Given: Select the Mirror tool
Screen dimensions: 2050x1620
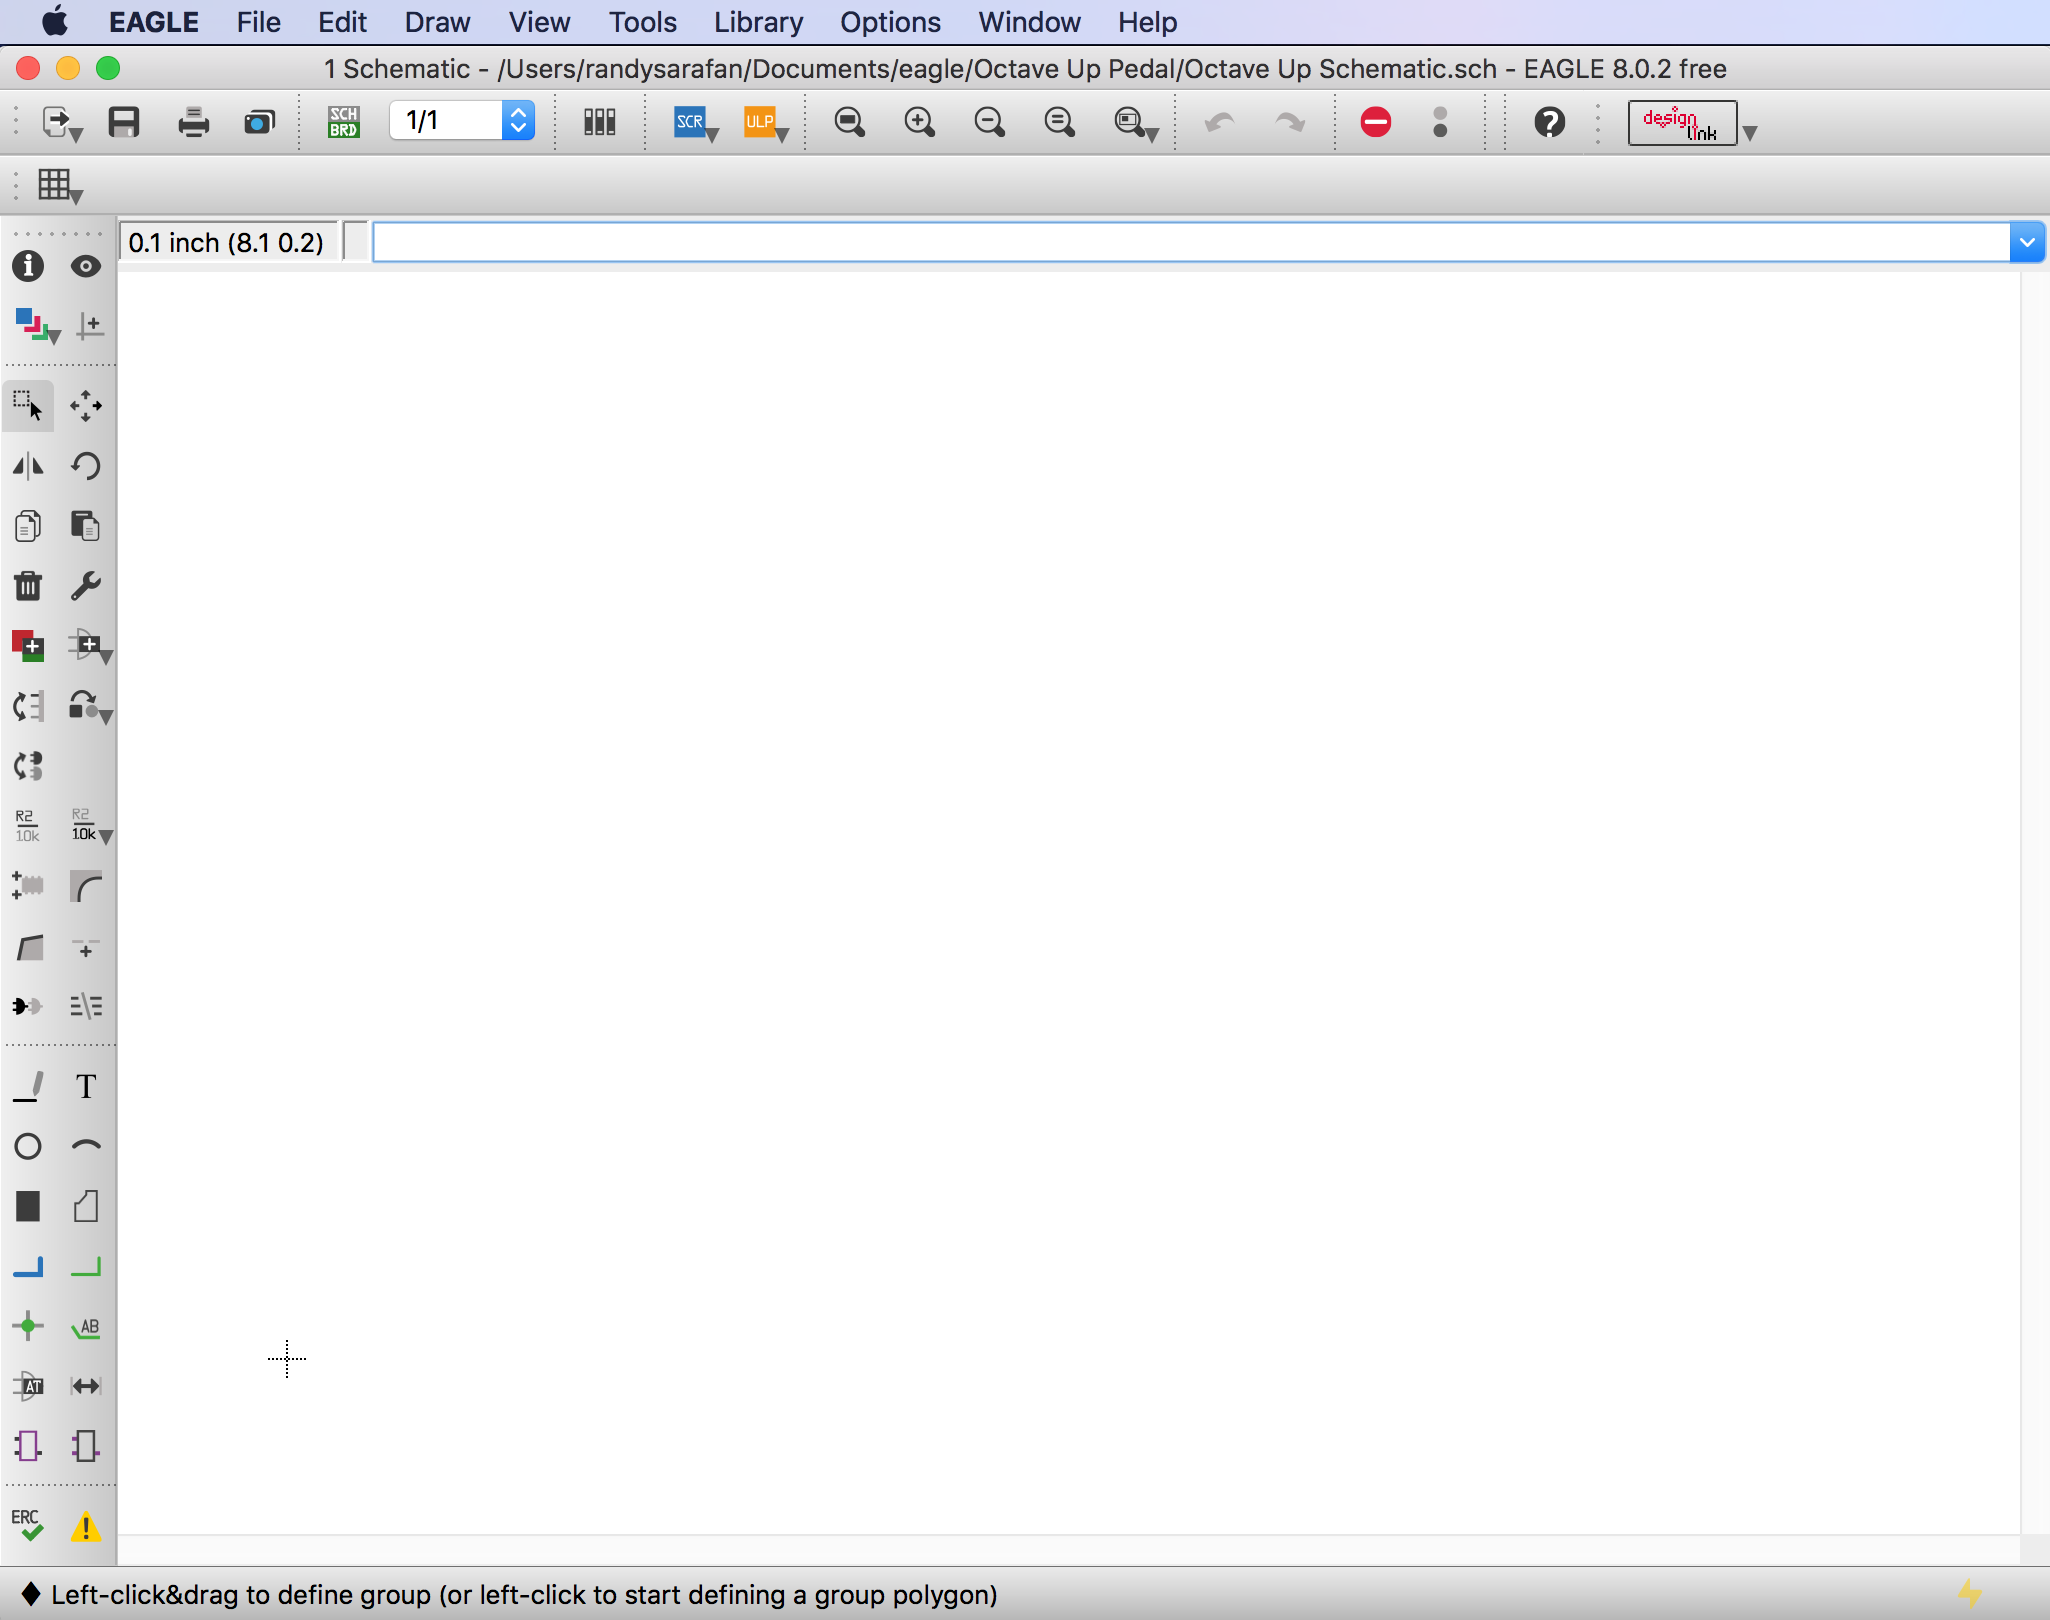Looking at the screenshot, I should click(x=27, y=465).
